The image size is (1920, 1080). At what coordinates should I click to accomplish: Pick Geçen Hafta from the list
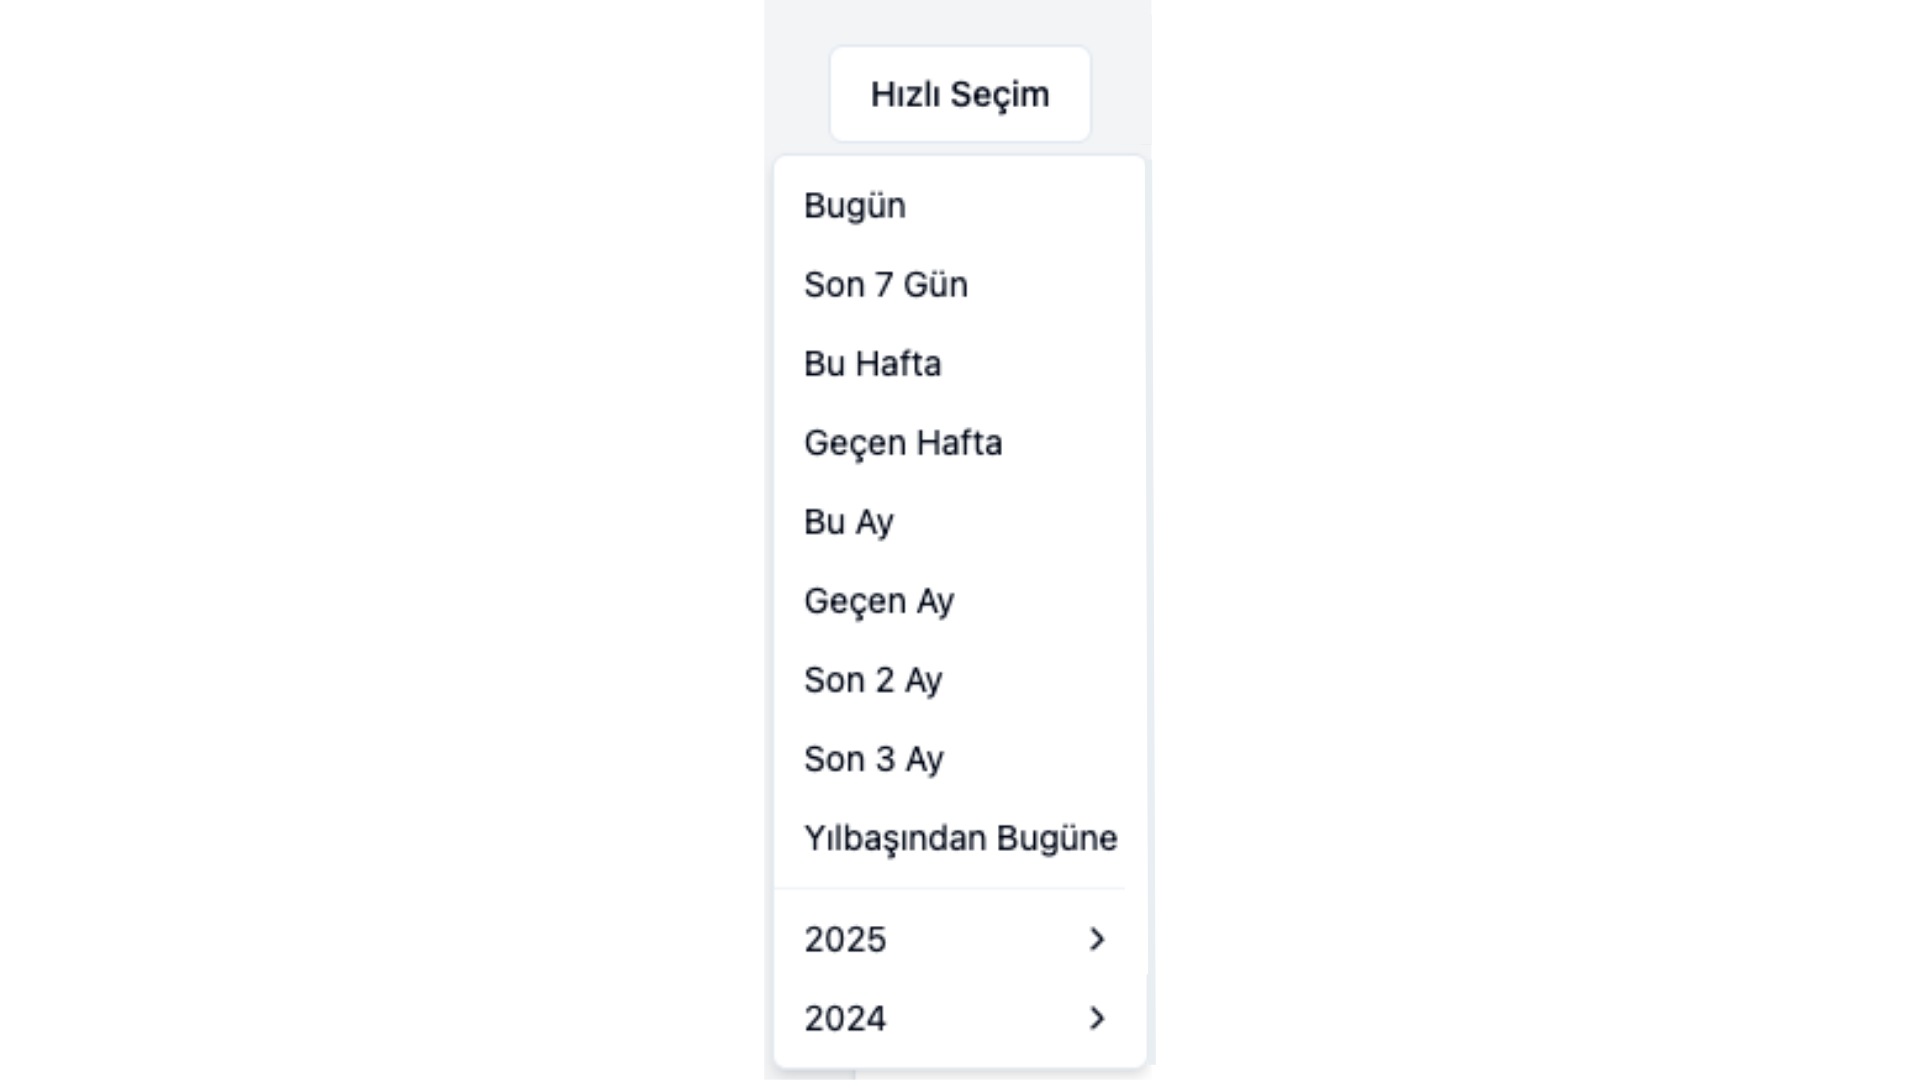(x=903, y=442)
